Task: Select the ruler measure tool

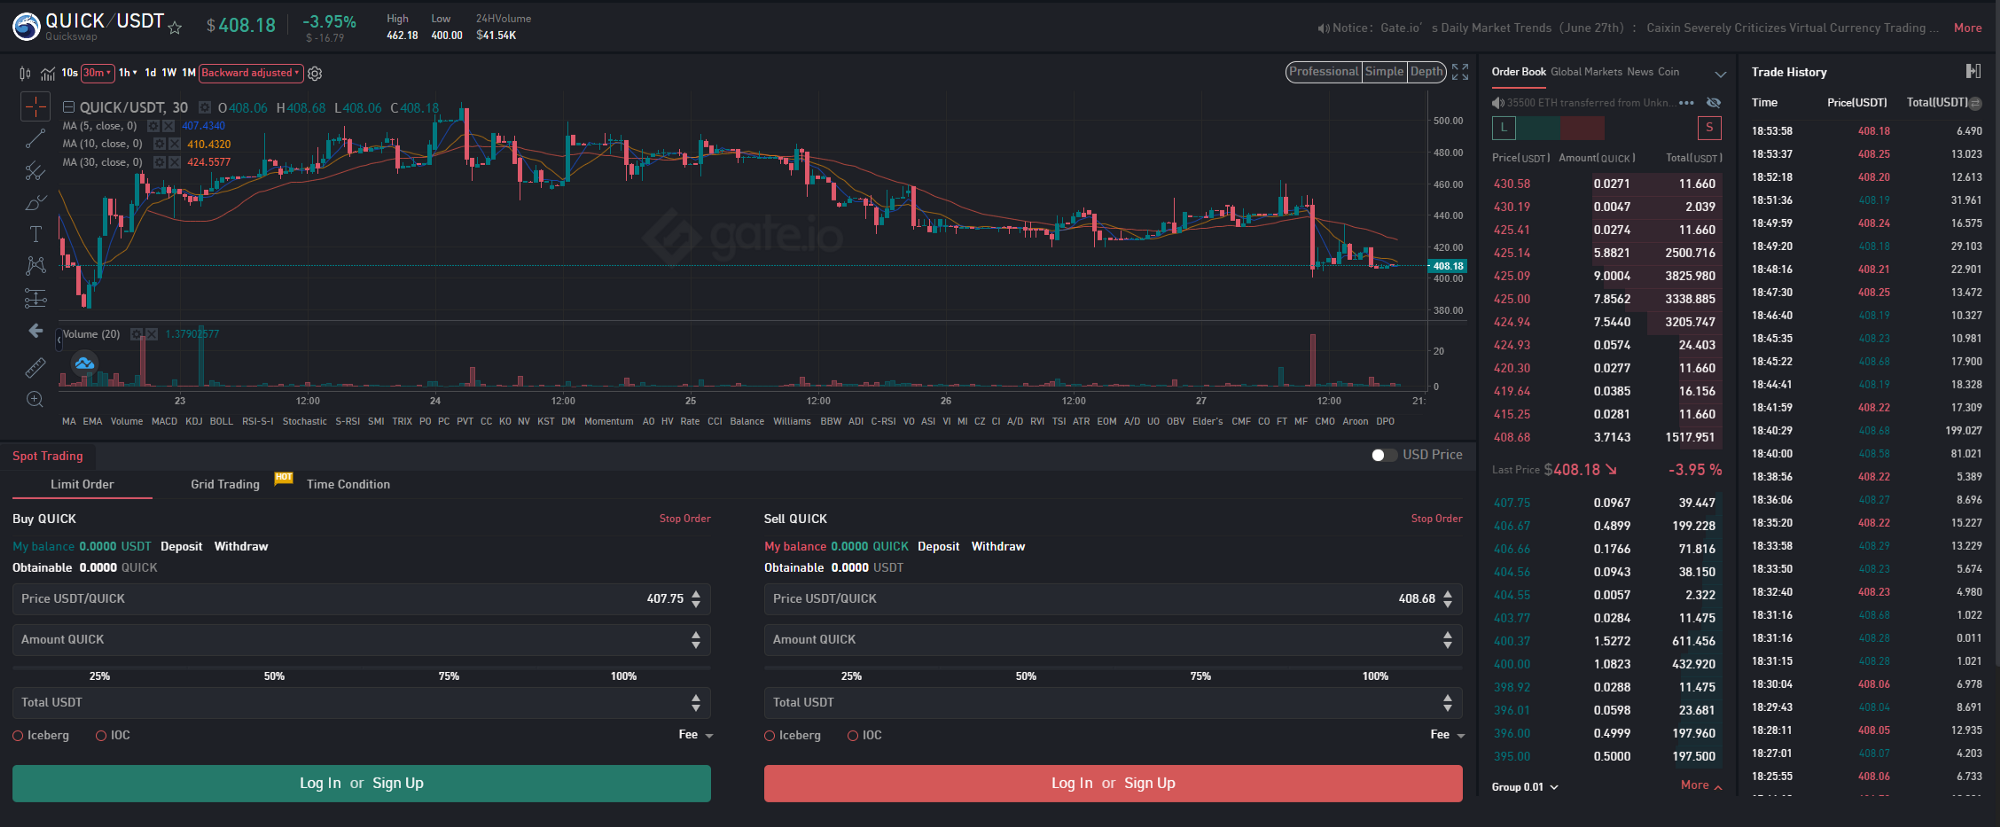Action: 35,367
